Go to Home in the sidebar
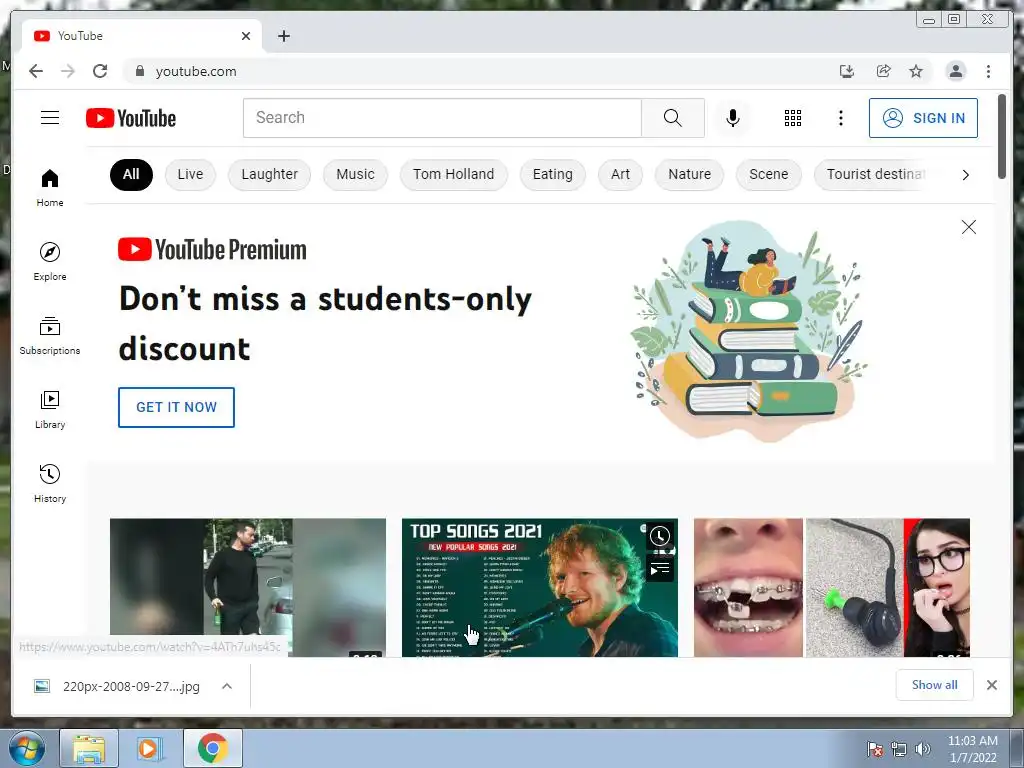Screen dimensions: 1024x768 (x=50, y=187)
